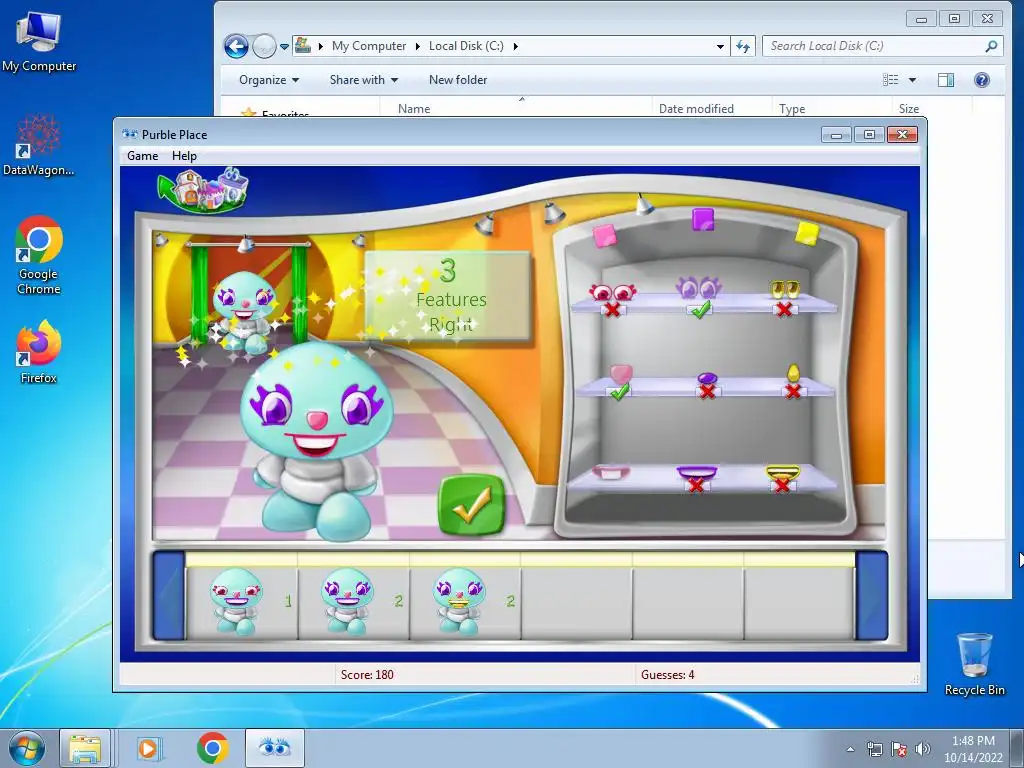The image size is (1024, 768).
Task: Pick the purple mouth on the shelf
Action: pyautogui.click(x=697, y=472)
